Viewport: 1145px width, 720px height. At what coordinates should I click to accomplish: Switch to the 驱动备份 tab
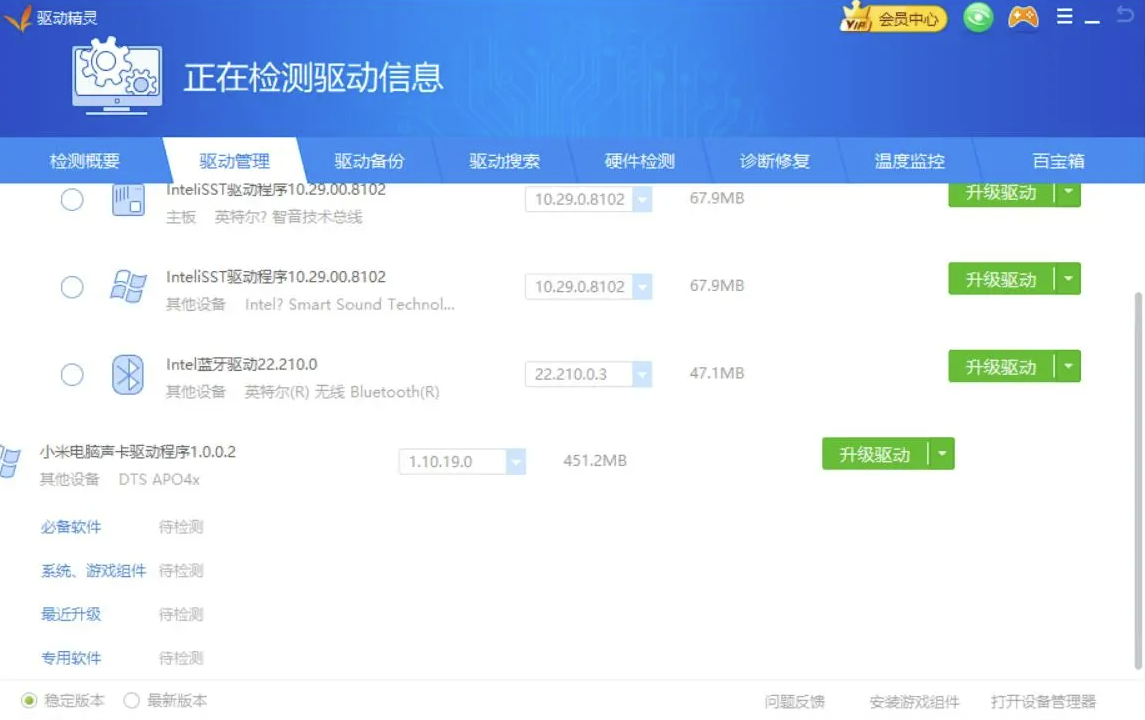pos(369,161)
